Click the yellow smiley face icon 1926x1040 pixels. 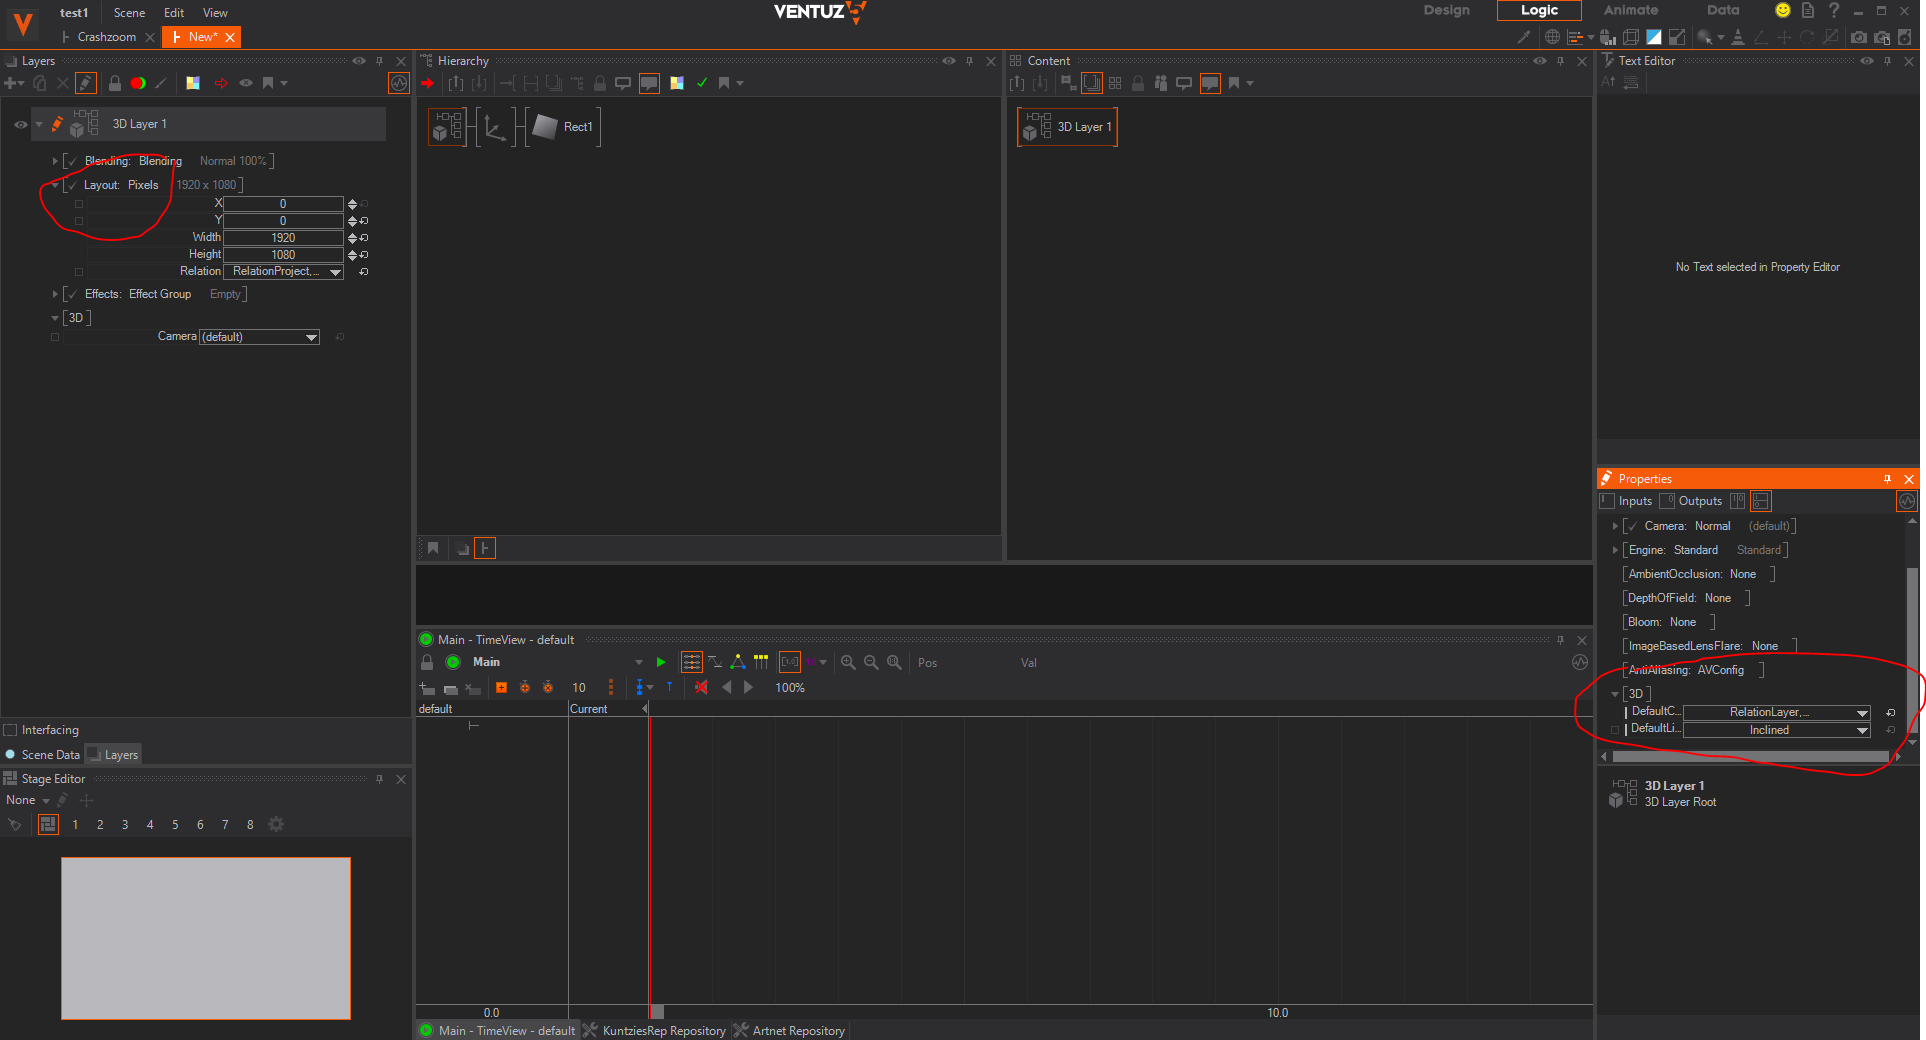(x=1782, y=10)
